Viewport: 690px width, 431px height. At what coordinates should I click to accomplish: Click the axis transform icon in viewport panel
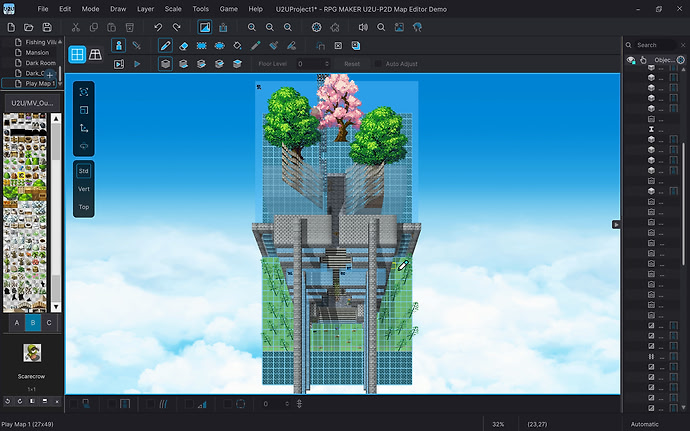[x=84, y=128]
